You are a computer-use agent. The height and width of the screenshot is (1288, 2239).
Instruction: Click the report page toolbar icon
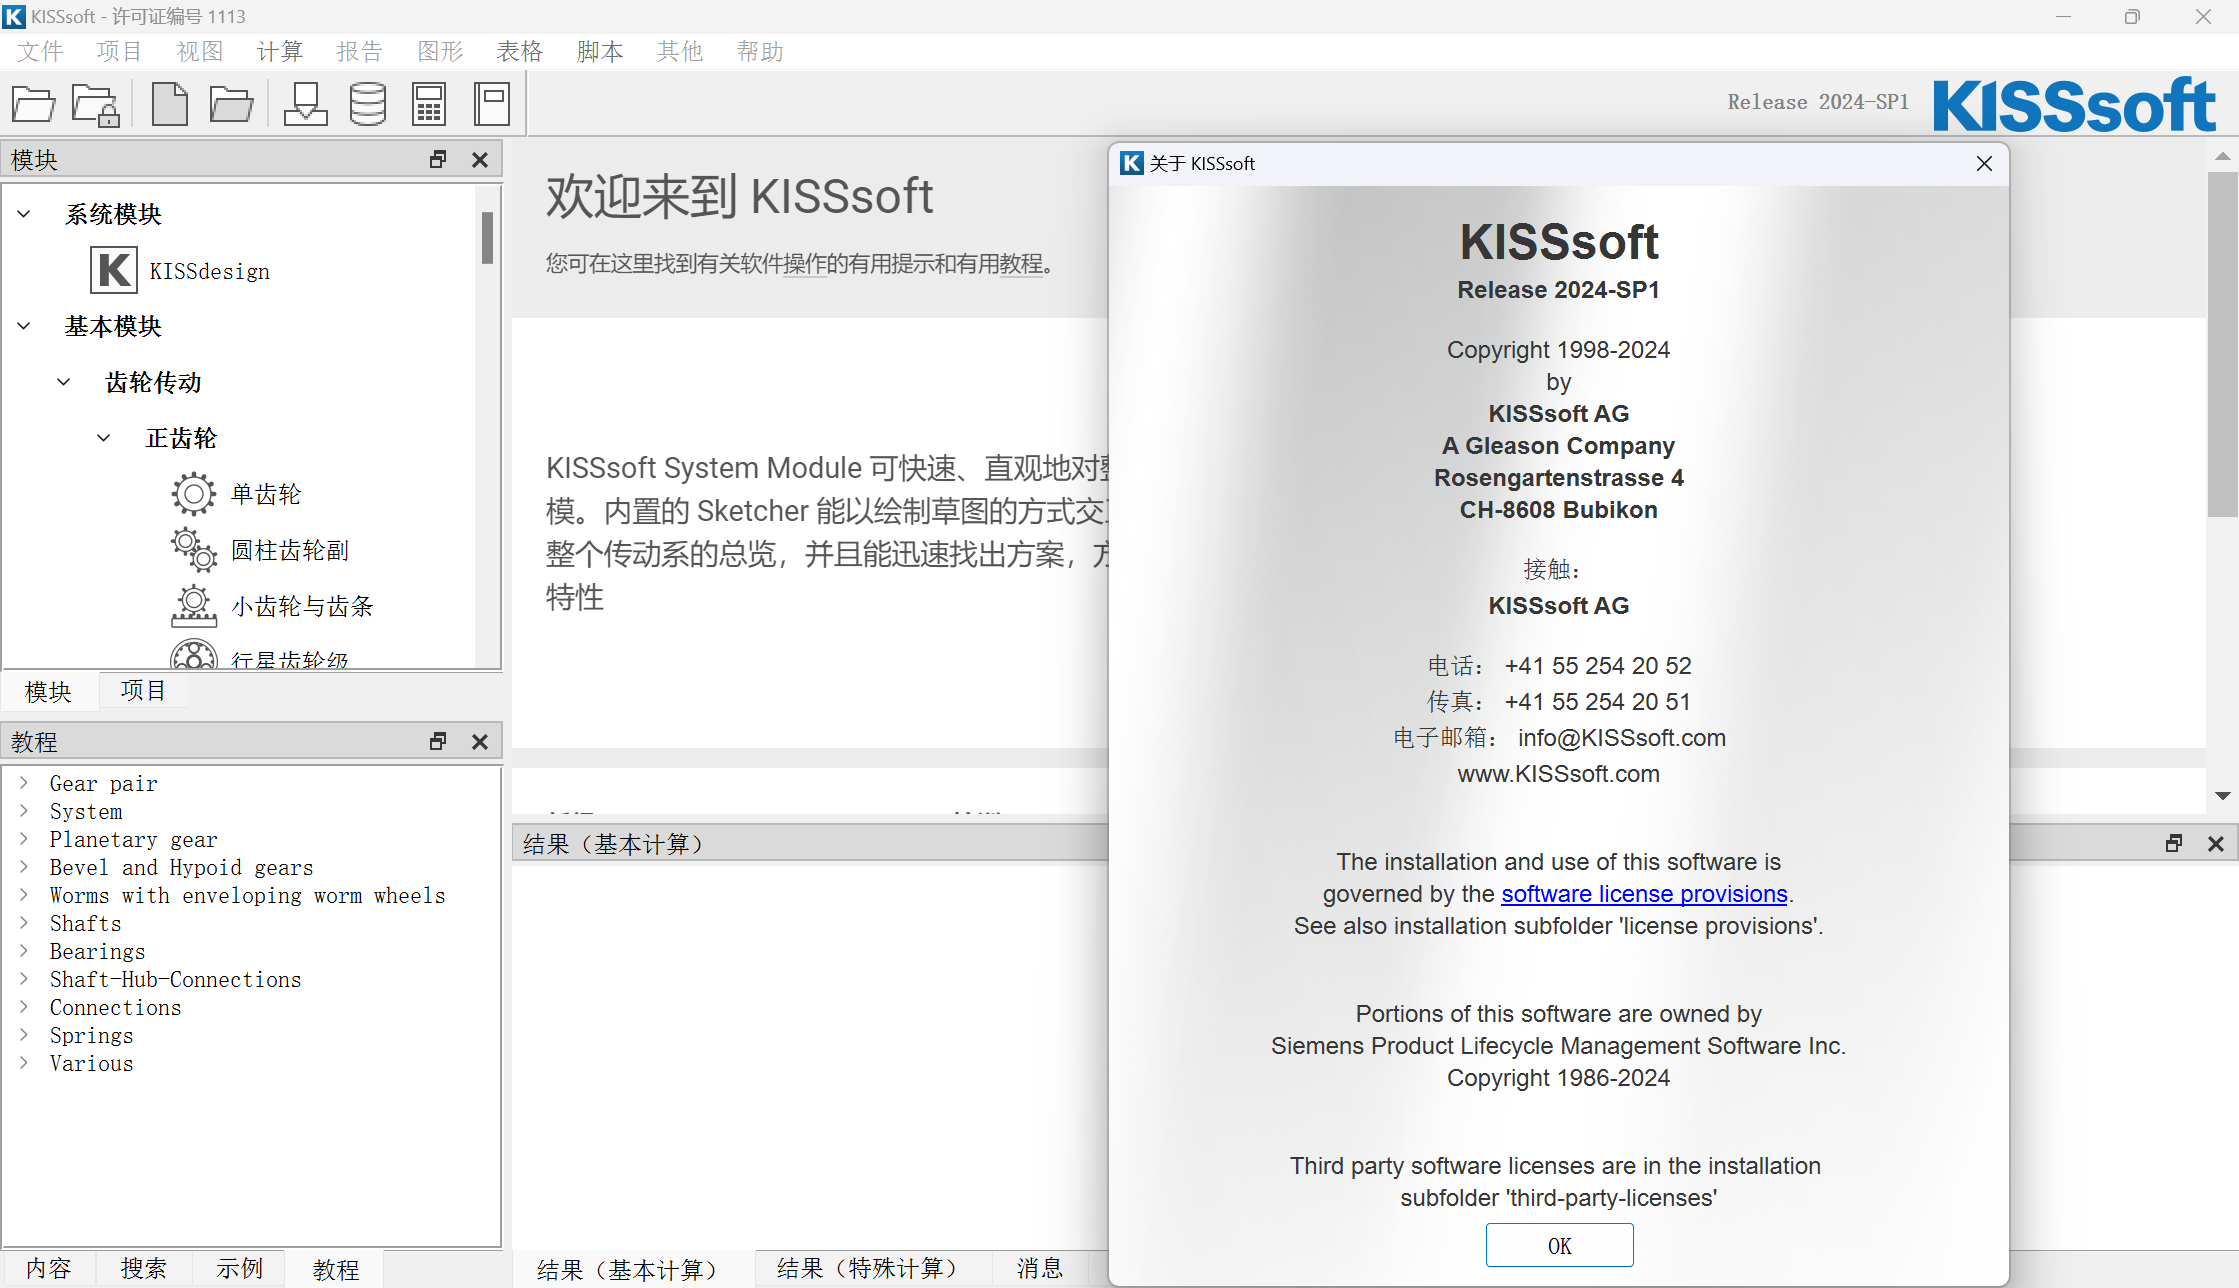click(x=491, y=104)
